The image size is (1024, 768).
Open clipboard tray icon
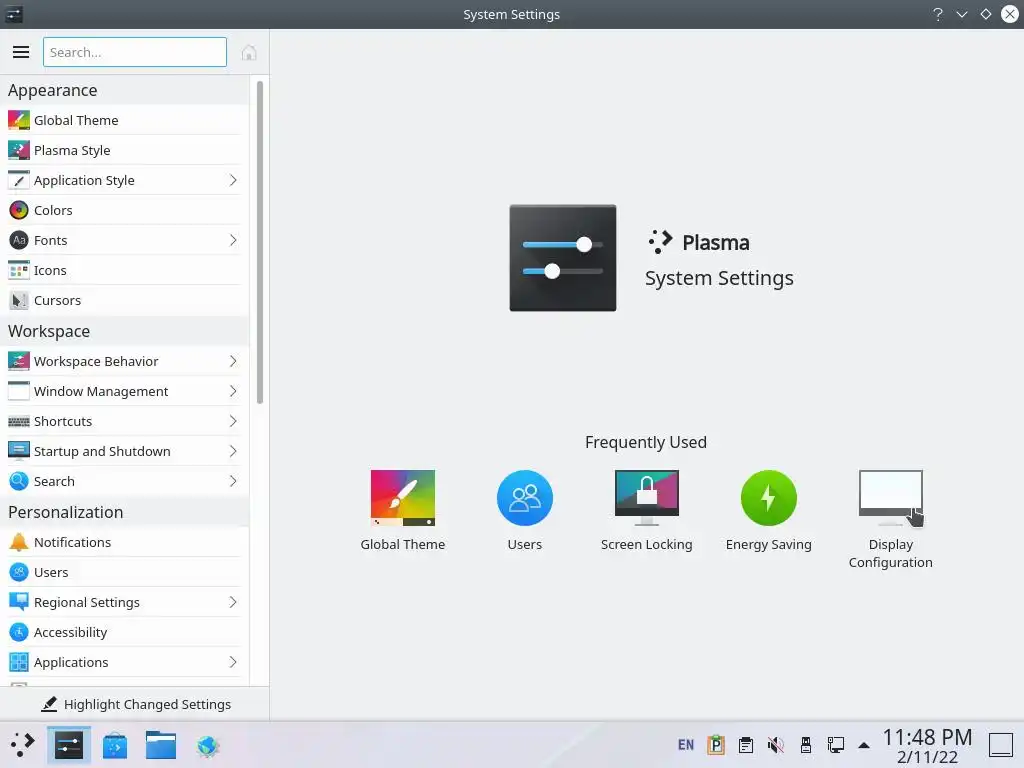click(746, 744)
